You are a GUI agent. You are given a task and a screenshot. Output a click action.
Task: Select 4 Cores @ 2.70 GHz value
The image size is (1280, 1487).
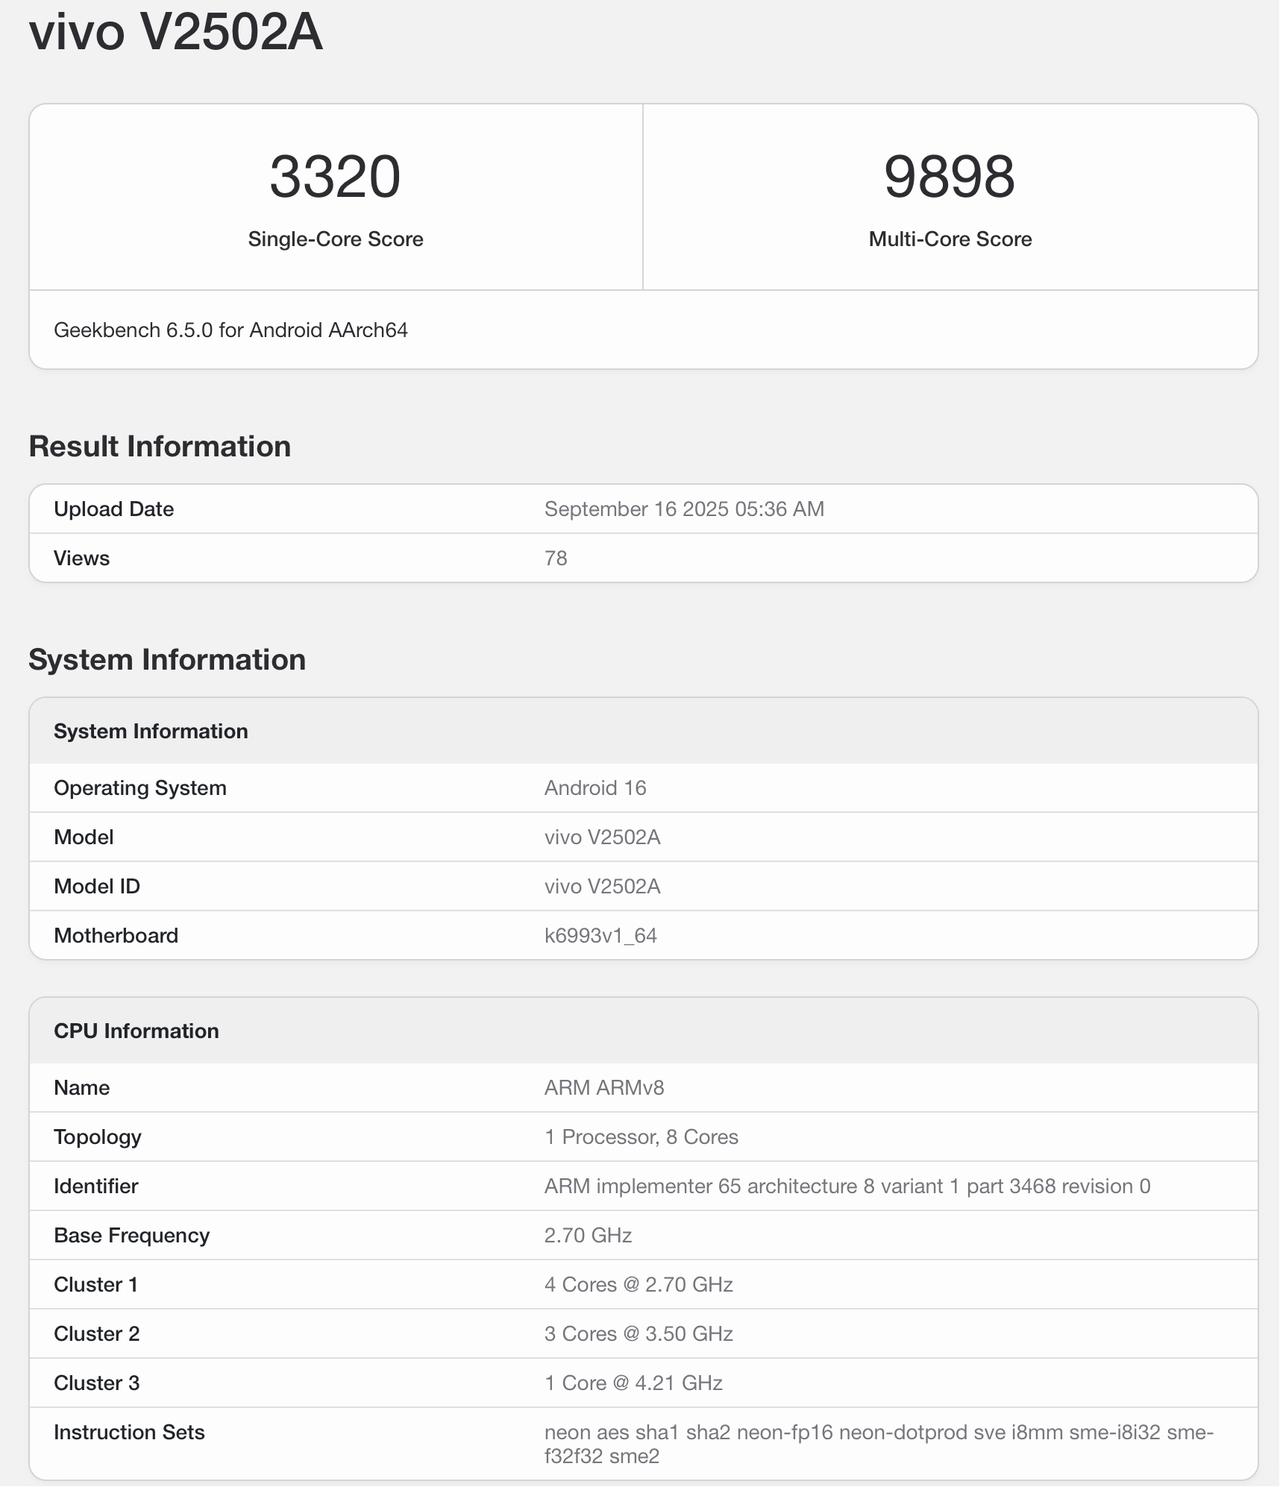(x=639, y=1284)
